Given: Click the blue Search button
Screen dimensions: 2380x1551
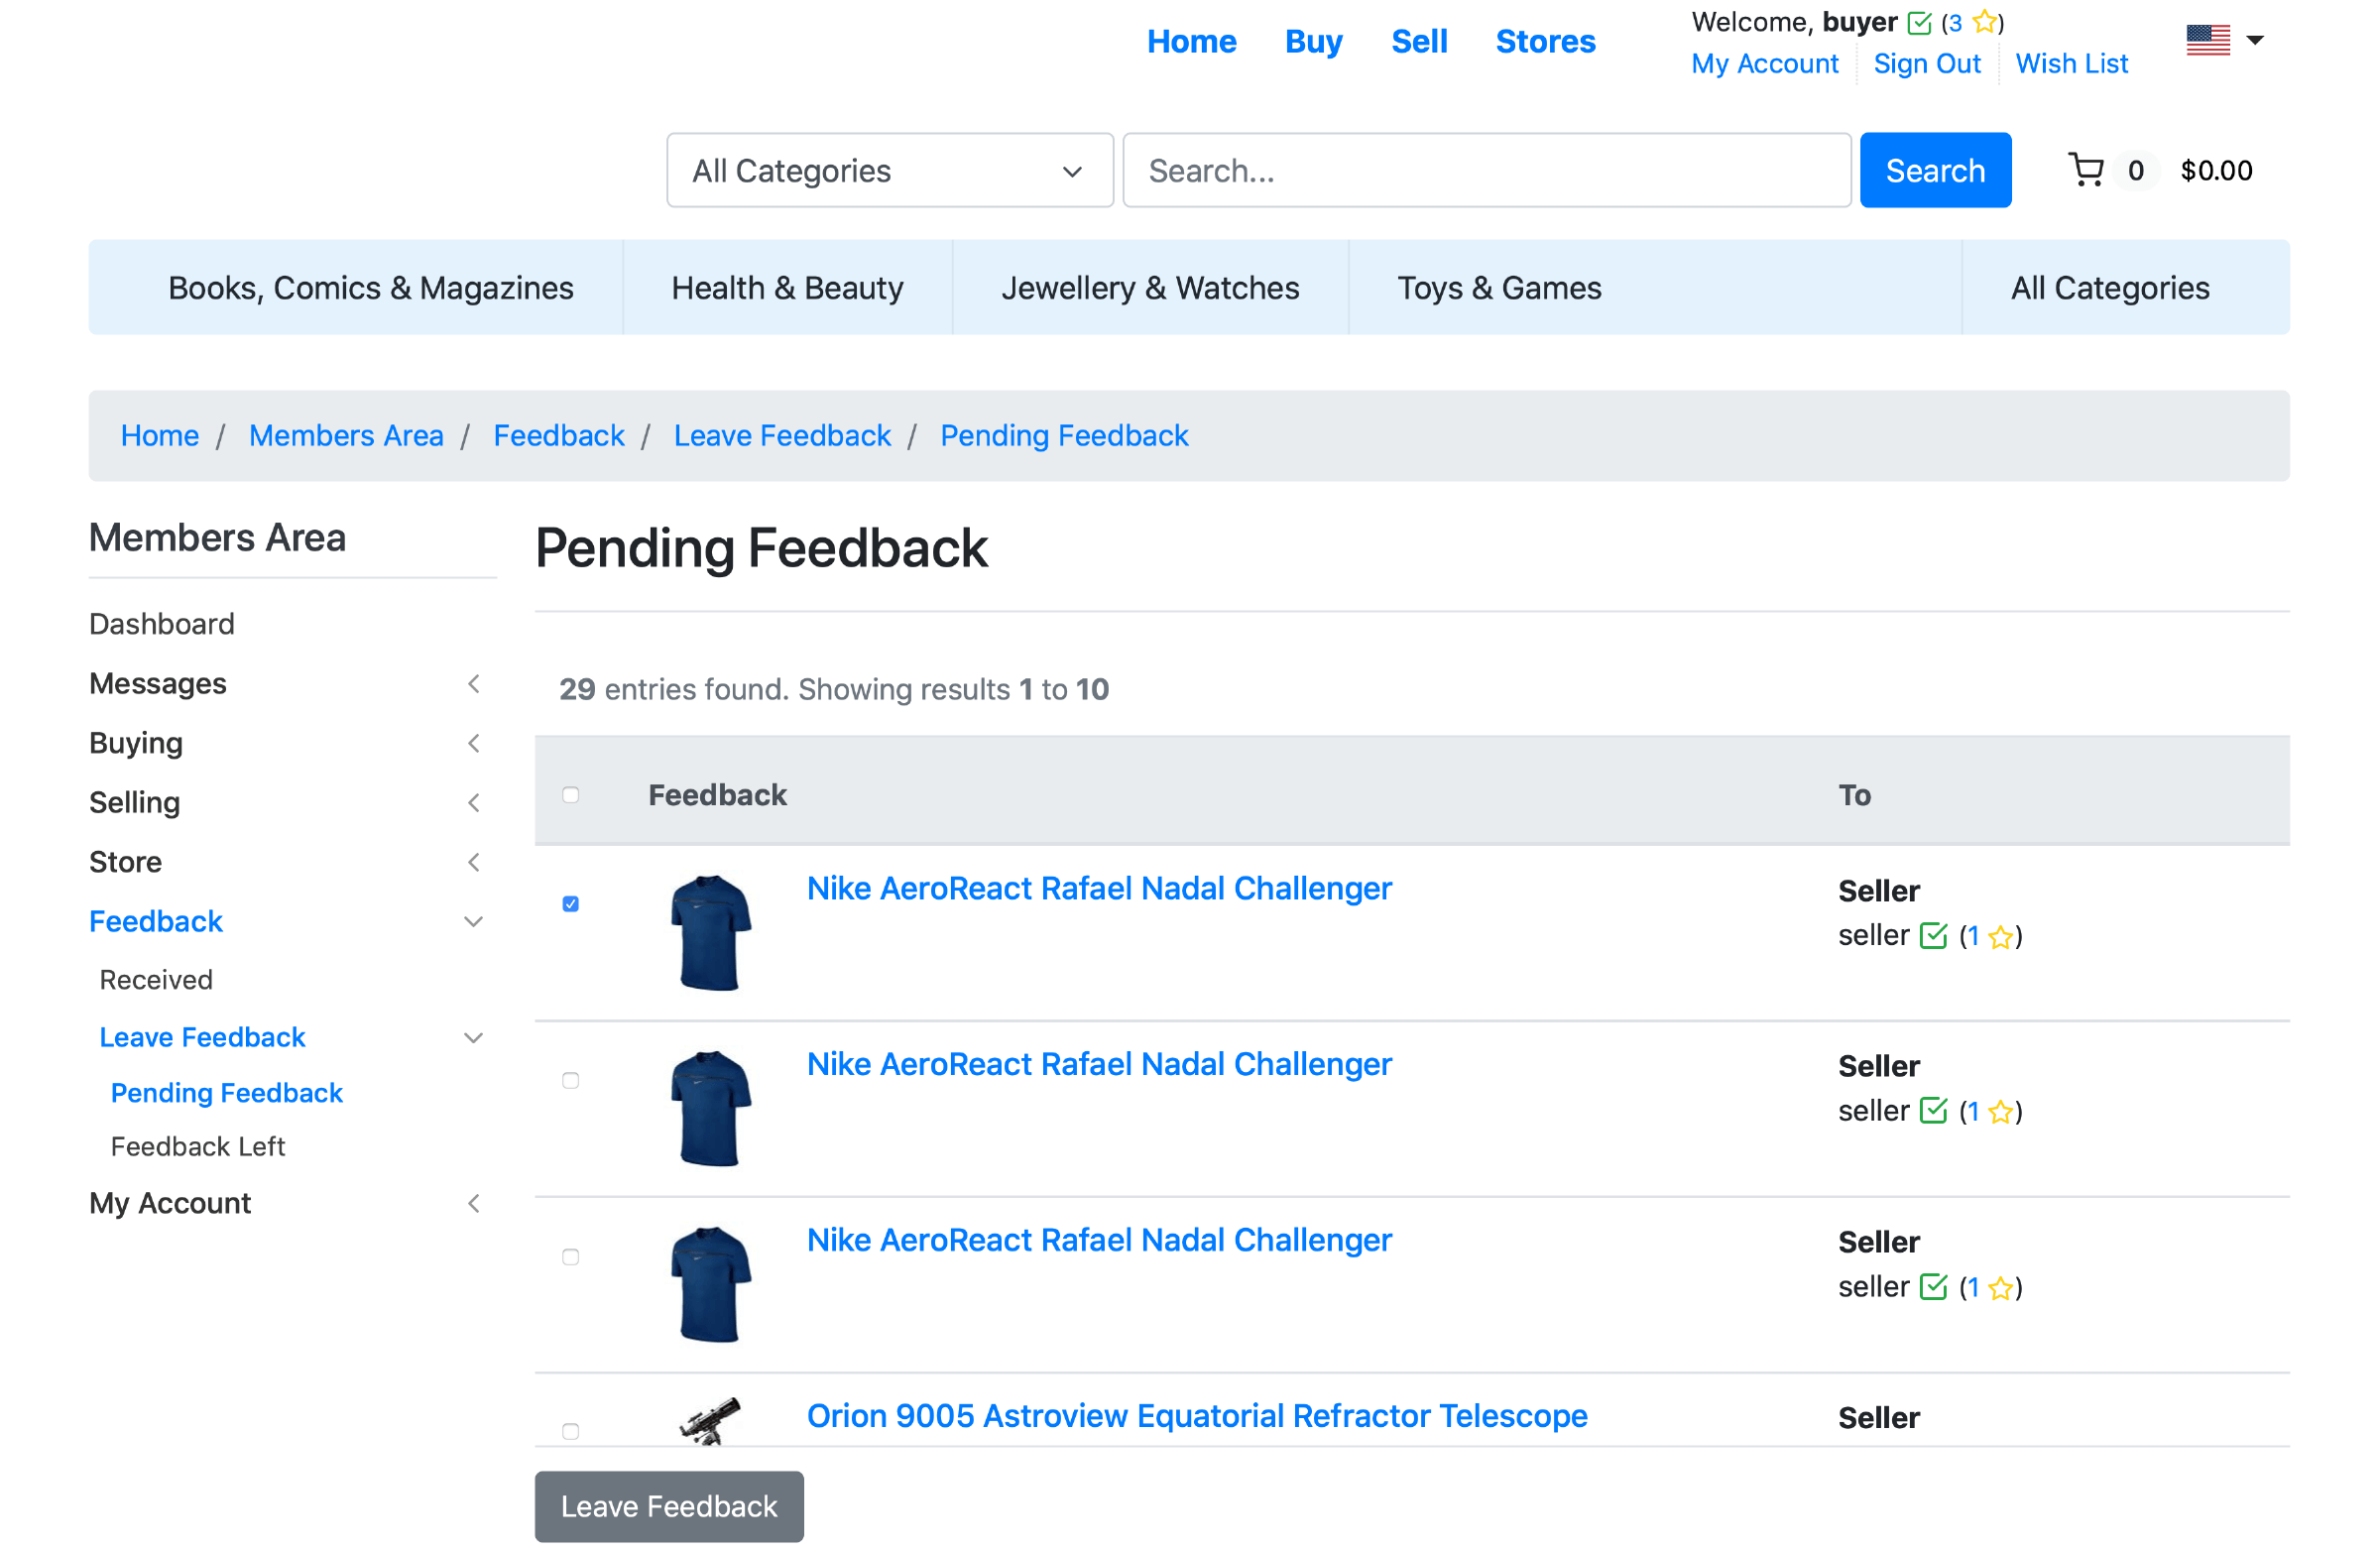Looking at the screenshot, I should (x=1935, y=170).
